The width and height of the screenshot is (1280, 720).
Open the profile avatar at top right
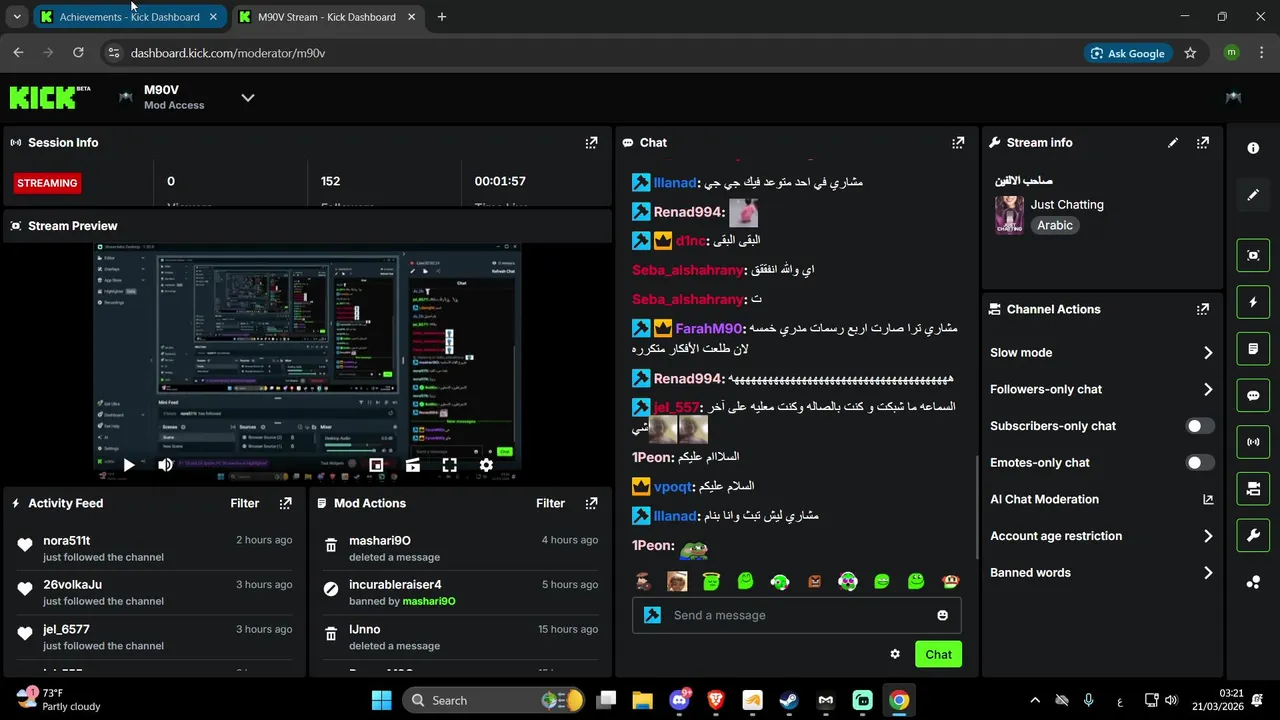1233,97
